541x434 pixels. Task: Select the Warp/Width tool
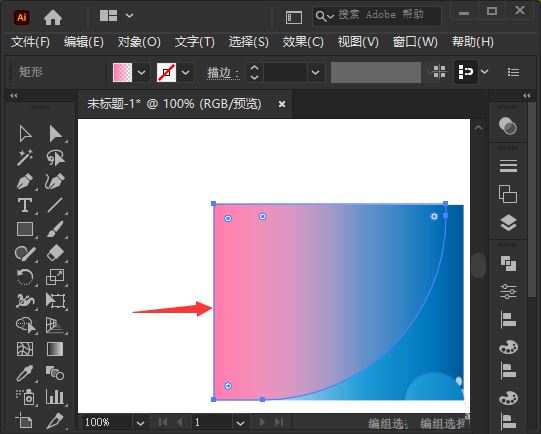[25, 301]
